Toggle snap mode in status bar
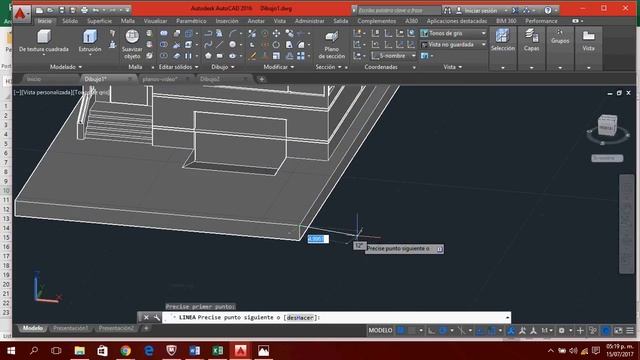 coord(412,330)
